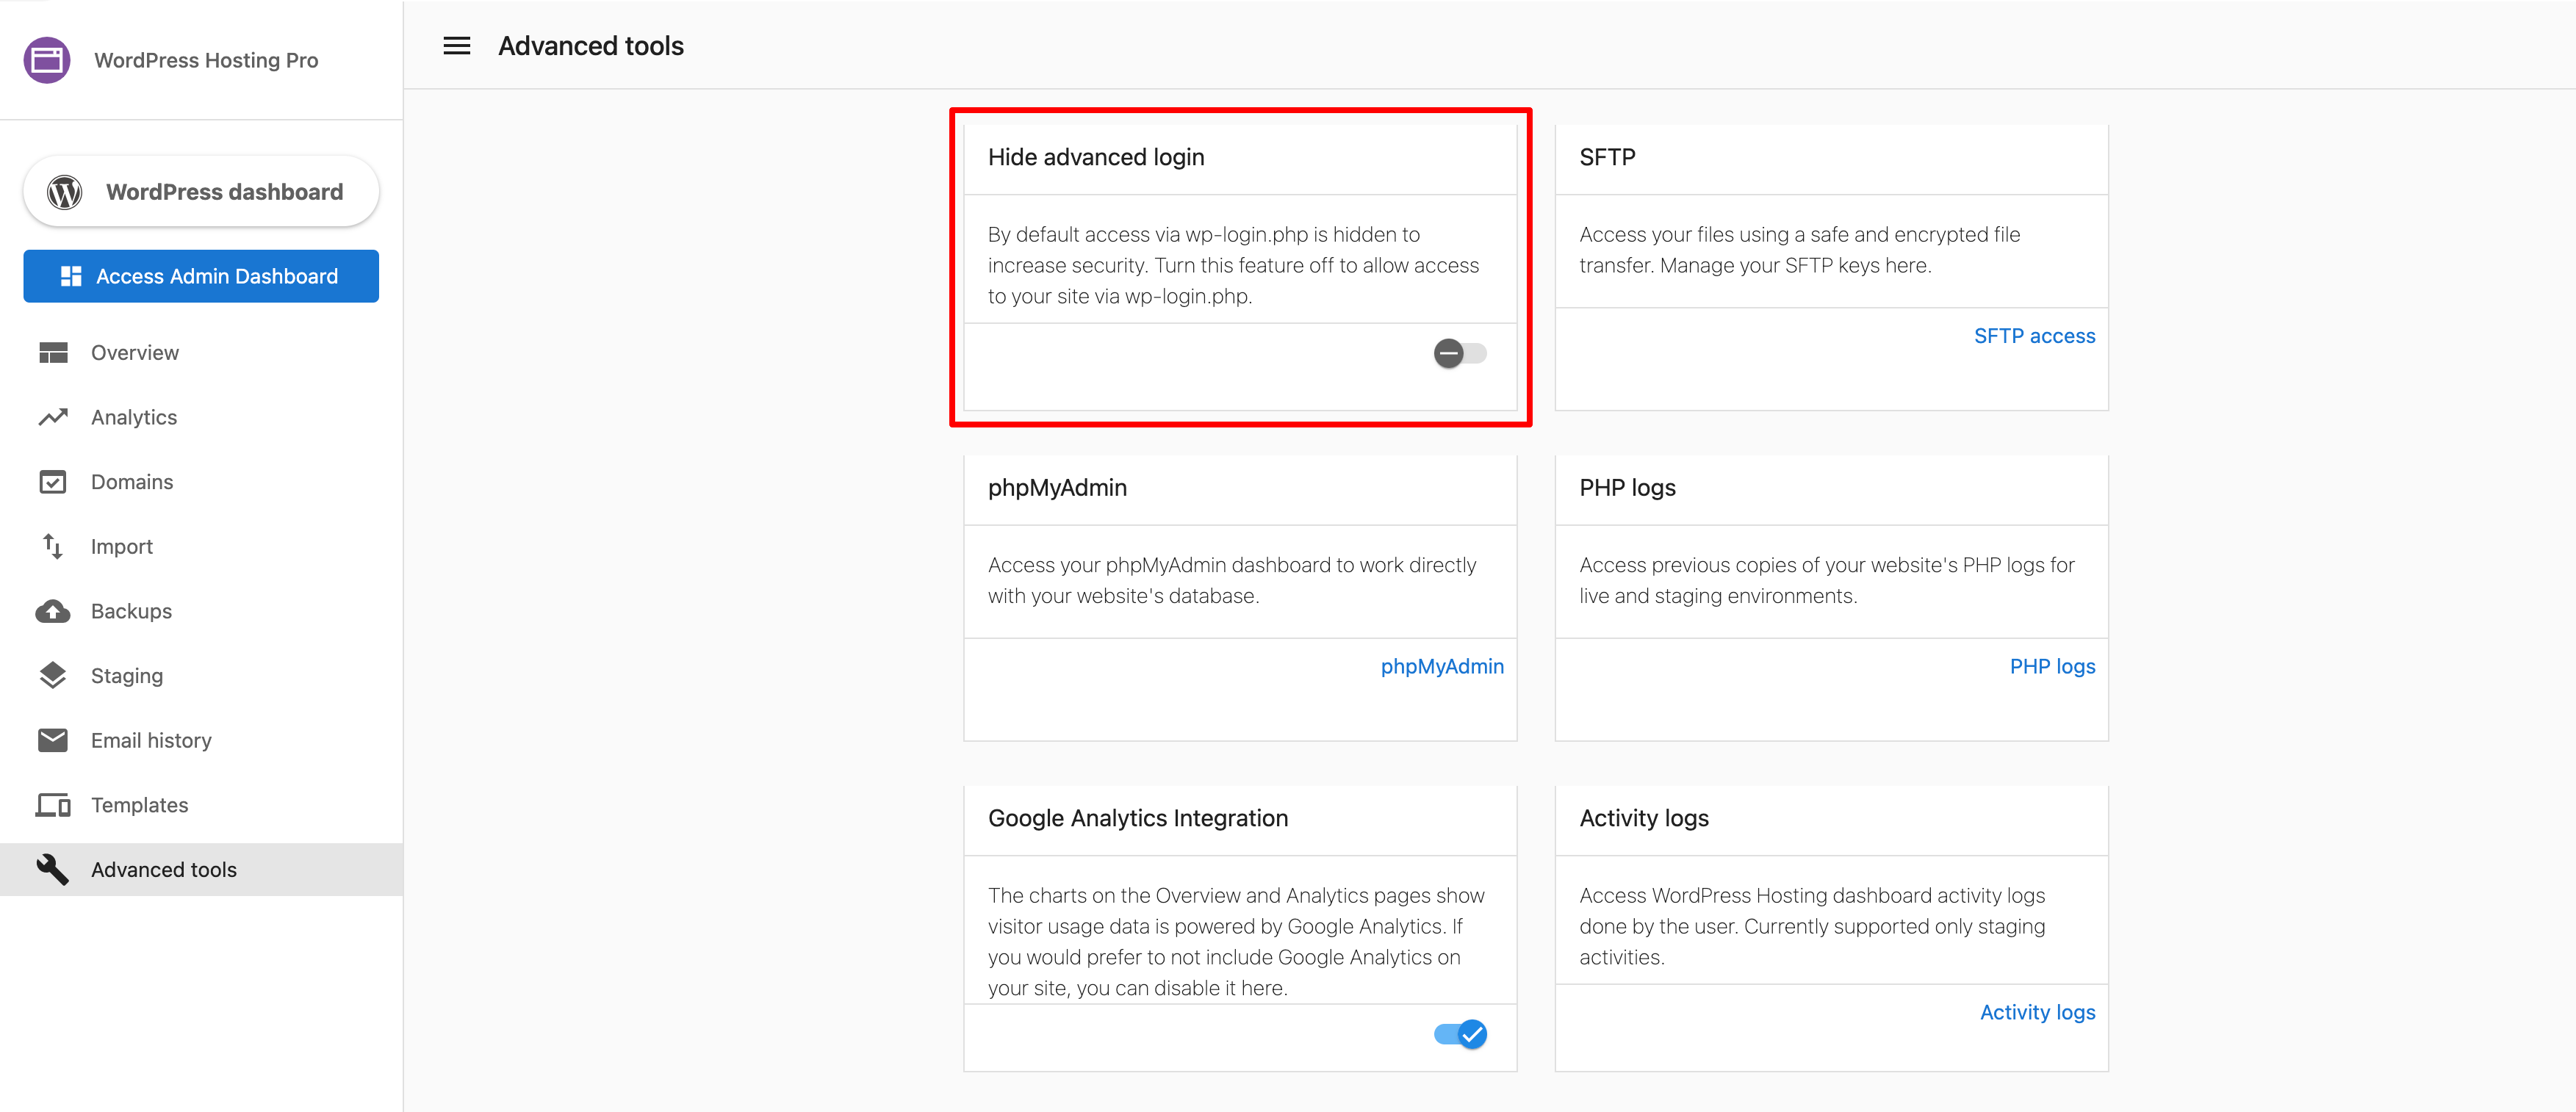
Task: View Activity logs via its link
Action: (x=2037, y=1011)
